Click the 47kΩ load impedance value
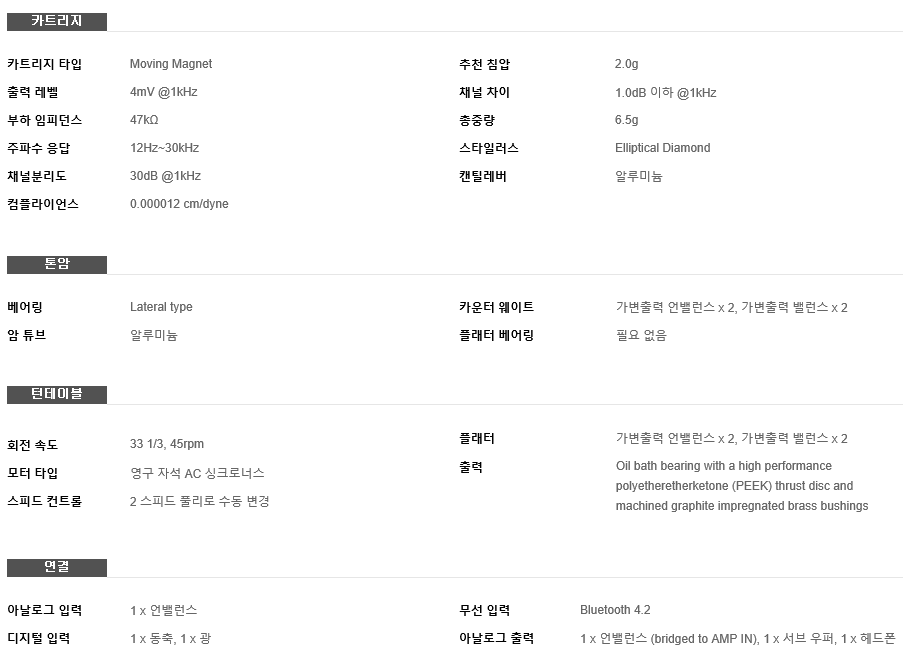This screenshot has height=672, width=914. [144, 120]
